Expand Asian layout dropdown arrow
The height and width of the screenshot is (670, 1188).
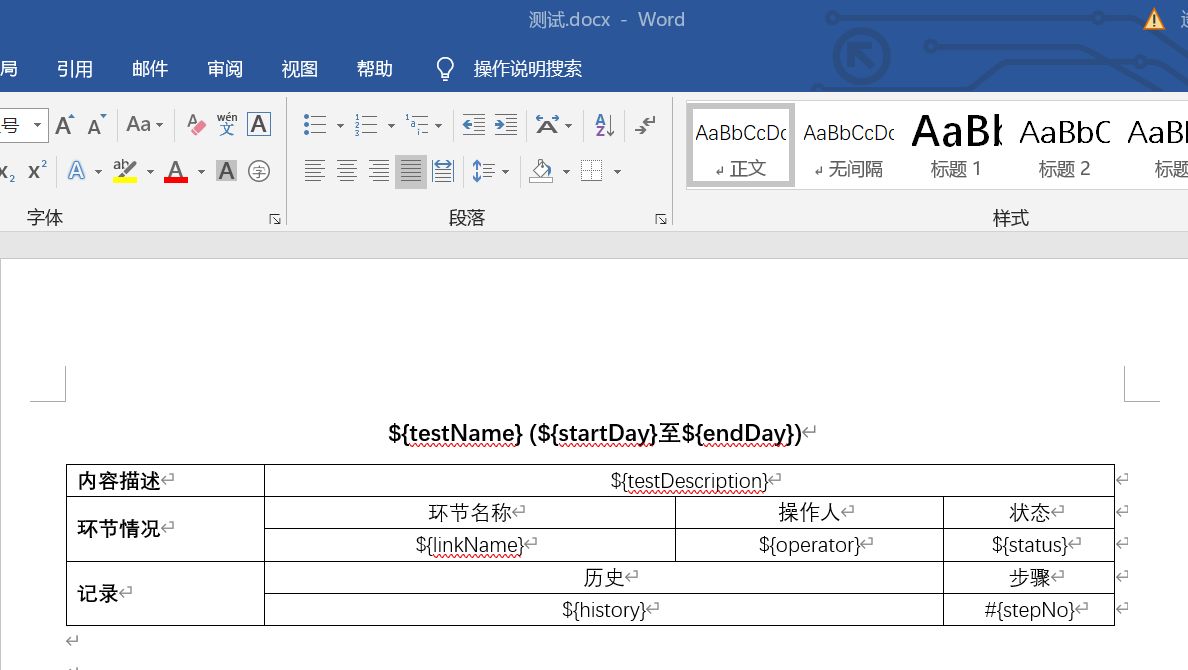click(568, 126)
